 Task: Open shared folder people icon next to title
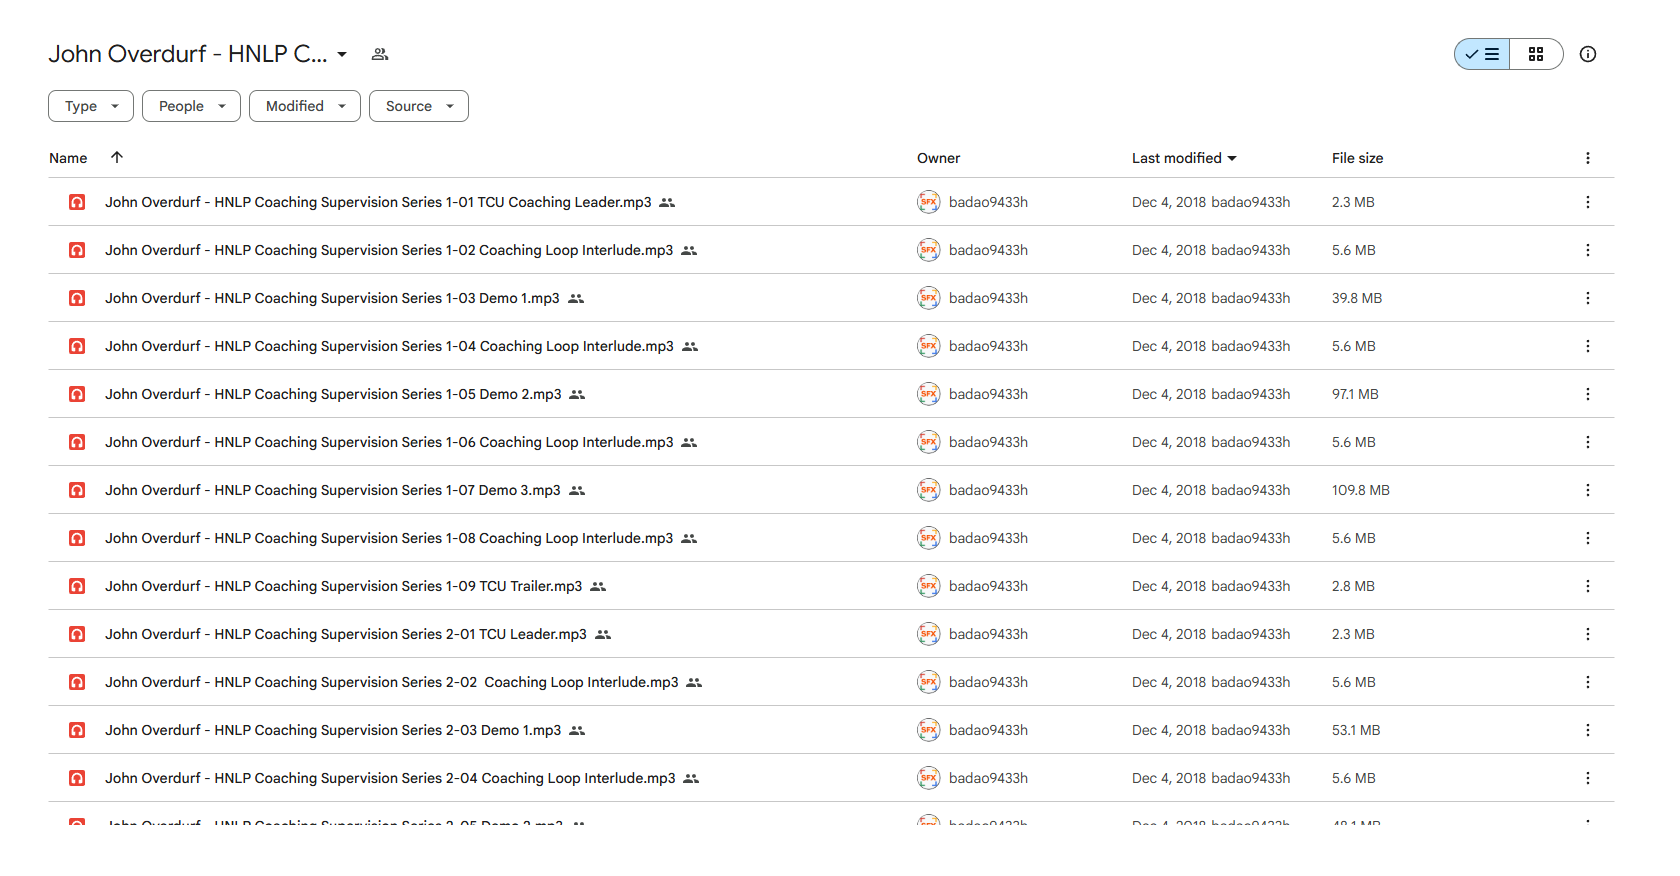[x=380, y=54]
